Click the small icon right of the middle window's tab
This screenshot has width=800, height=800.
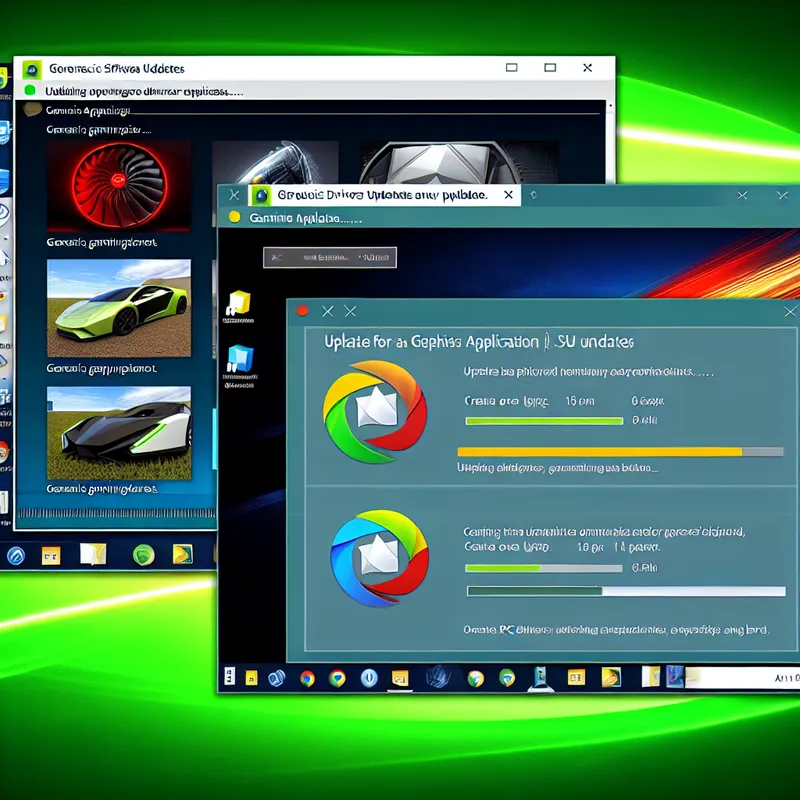click(534, 195)
